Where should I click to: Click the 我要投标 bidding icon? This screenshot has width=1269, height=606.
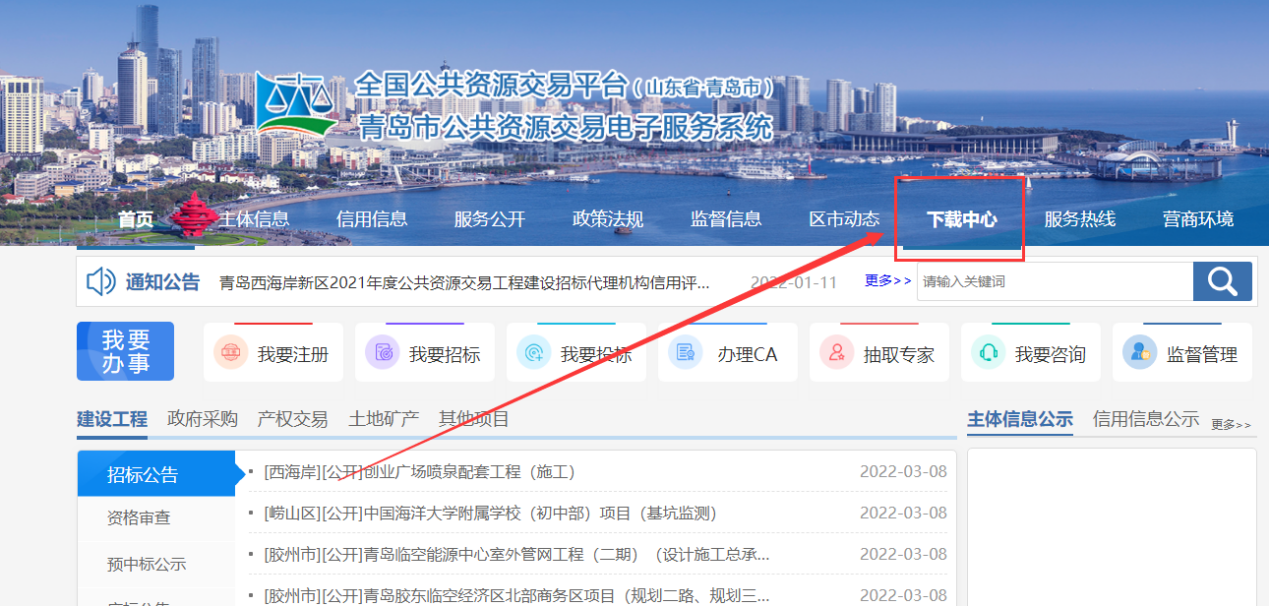click(533, 353)
